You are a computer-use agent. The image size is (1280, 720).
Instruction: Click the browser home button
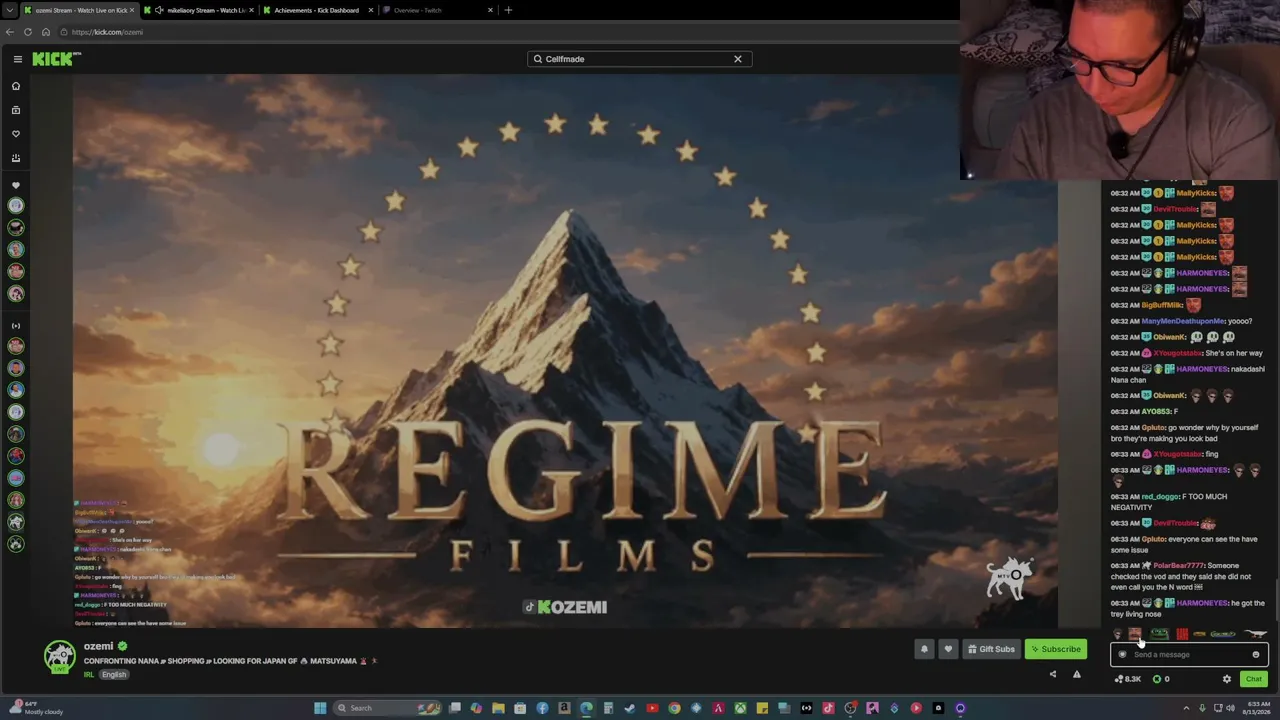point(46,32)
